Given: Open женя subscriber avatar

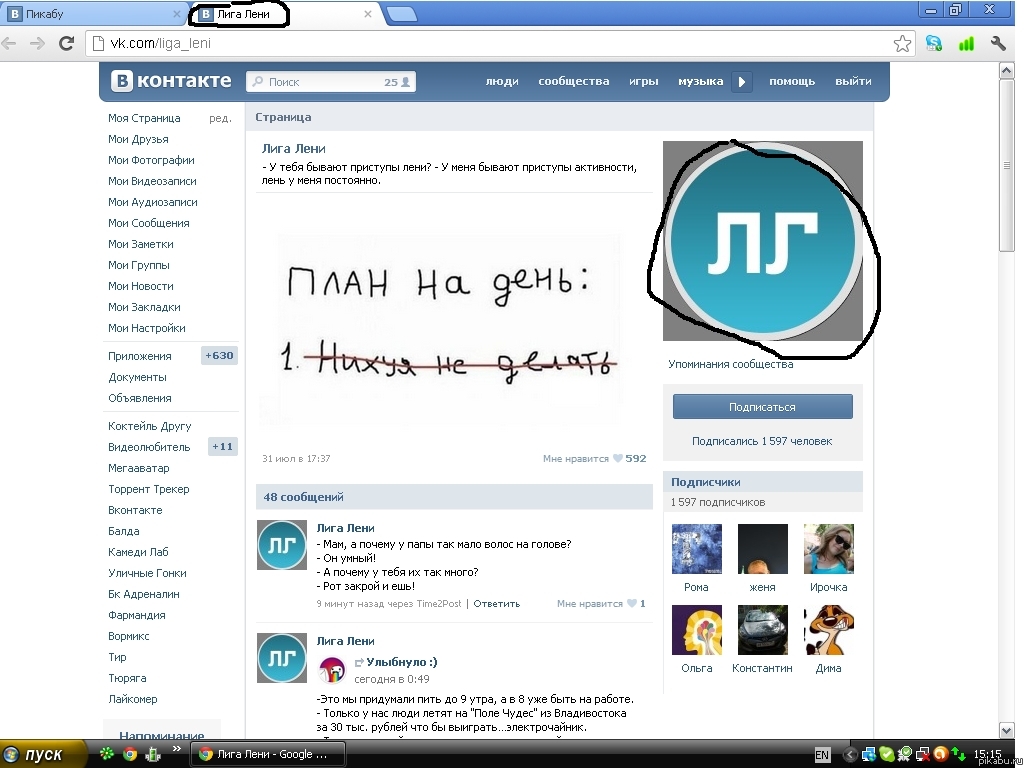Looking at the screenshot, I should click(x=763, y=549).
